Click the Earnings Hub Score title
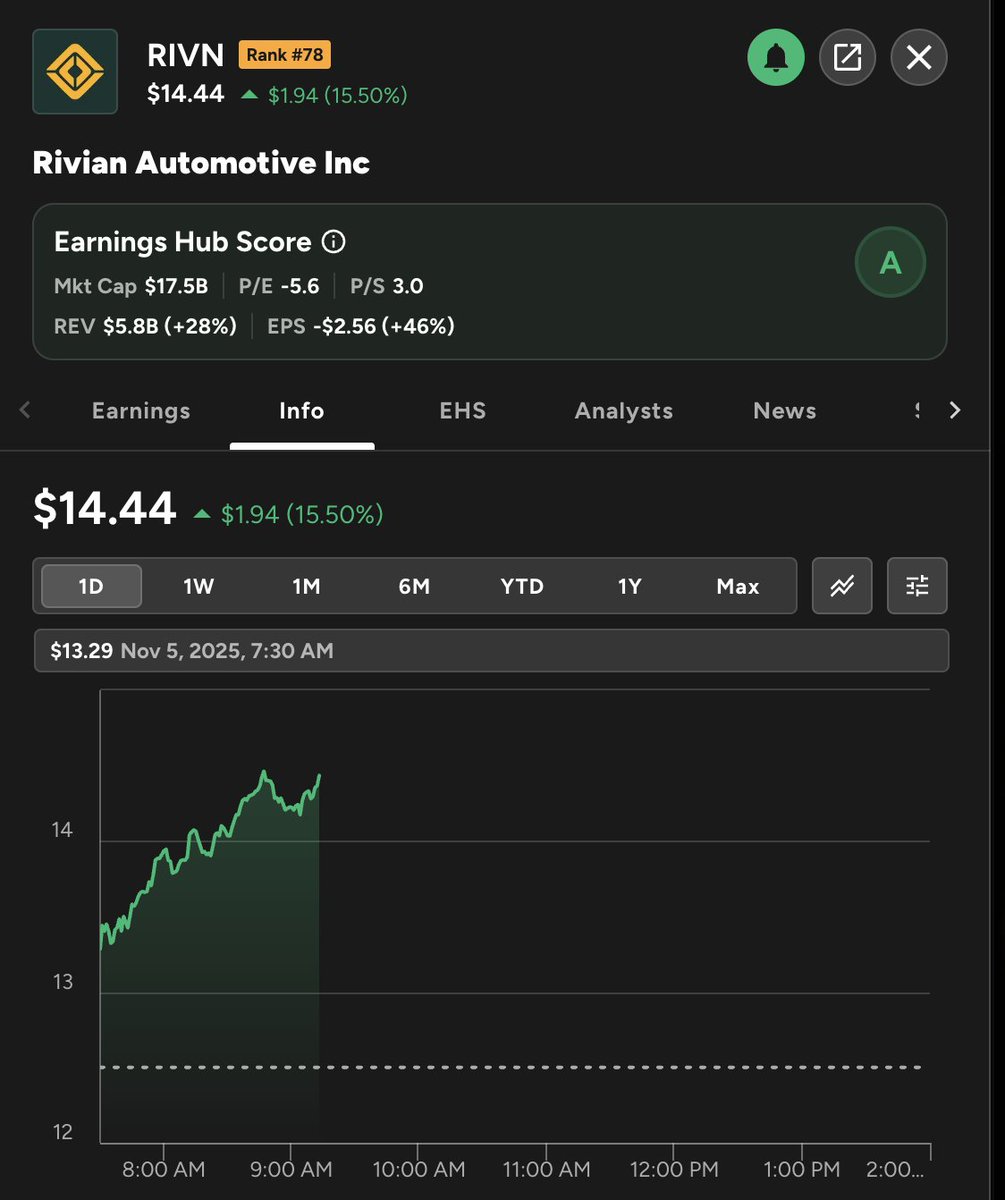The image size is (1005, 1200). [x=183, y=242]
